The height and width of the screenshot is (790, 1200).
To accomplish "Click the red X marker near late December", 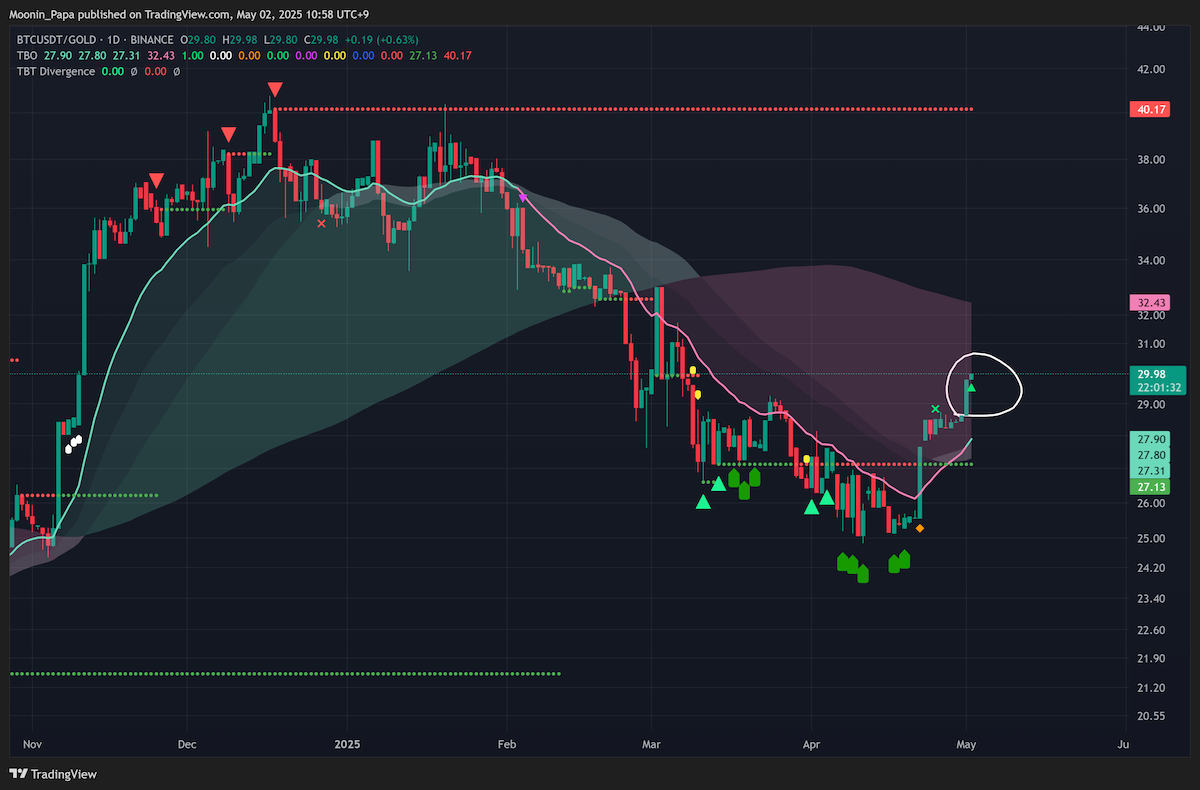I will coord(321,224).
